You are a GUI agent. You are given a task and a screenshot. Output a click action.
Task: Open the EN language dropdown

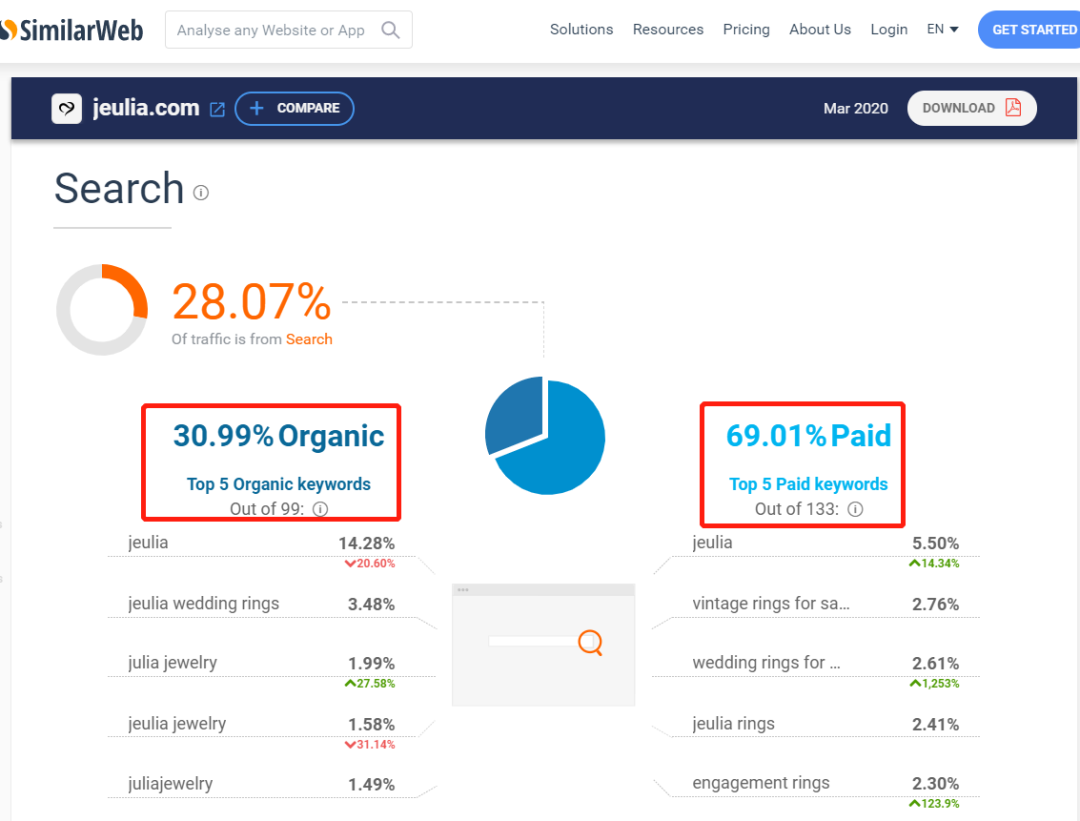point(942,30)
